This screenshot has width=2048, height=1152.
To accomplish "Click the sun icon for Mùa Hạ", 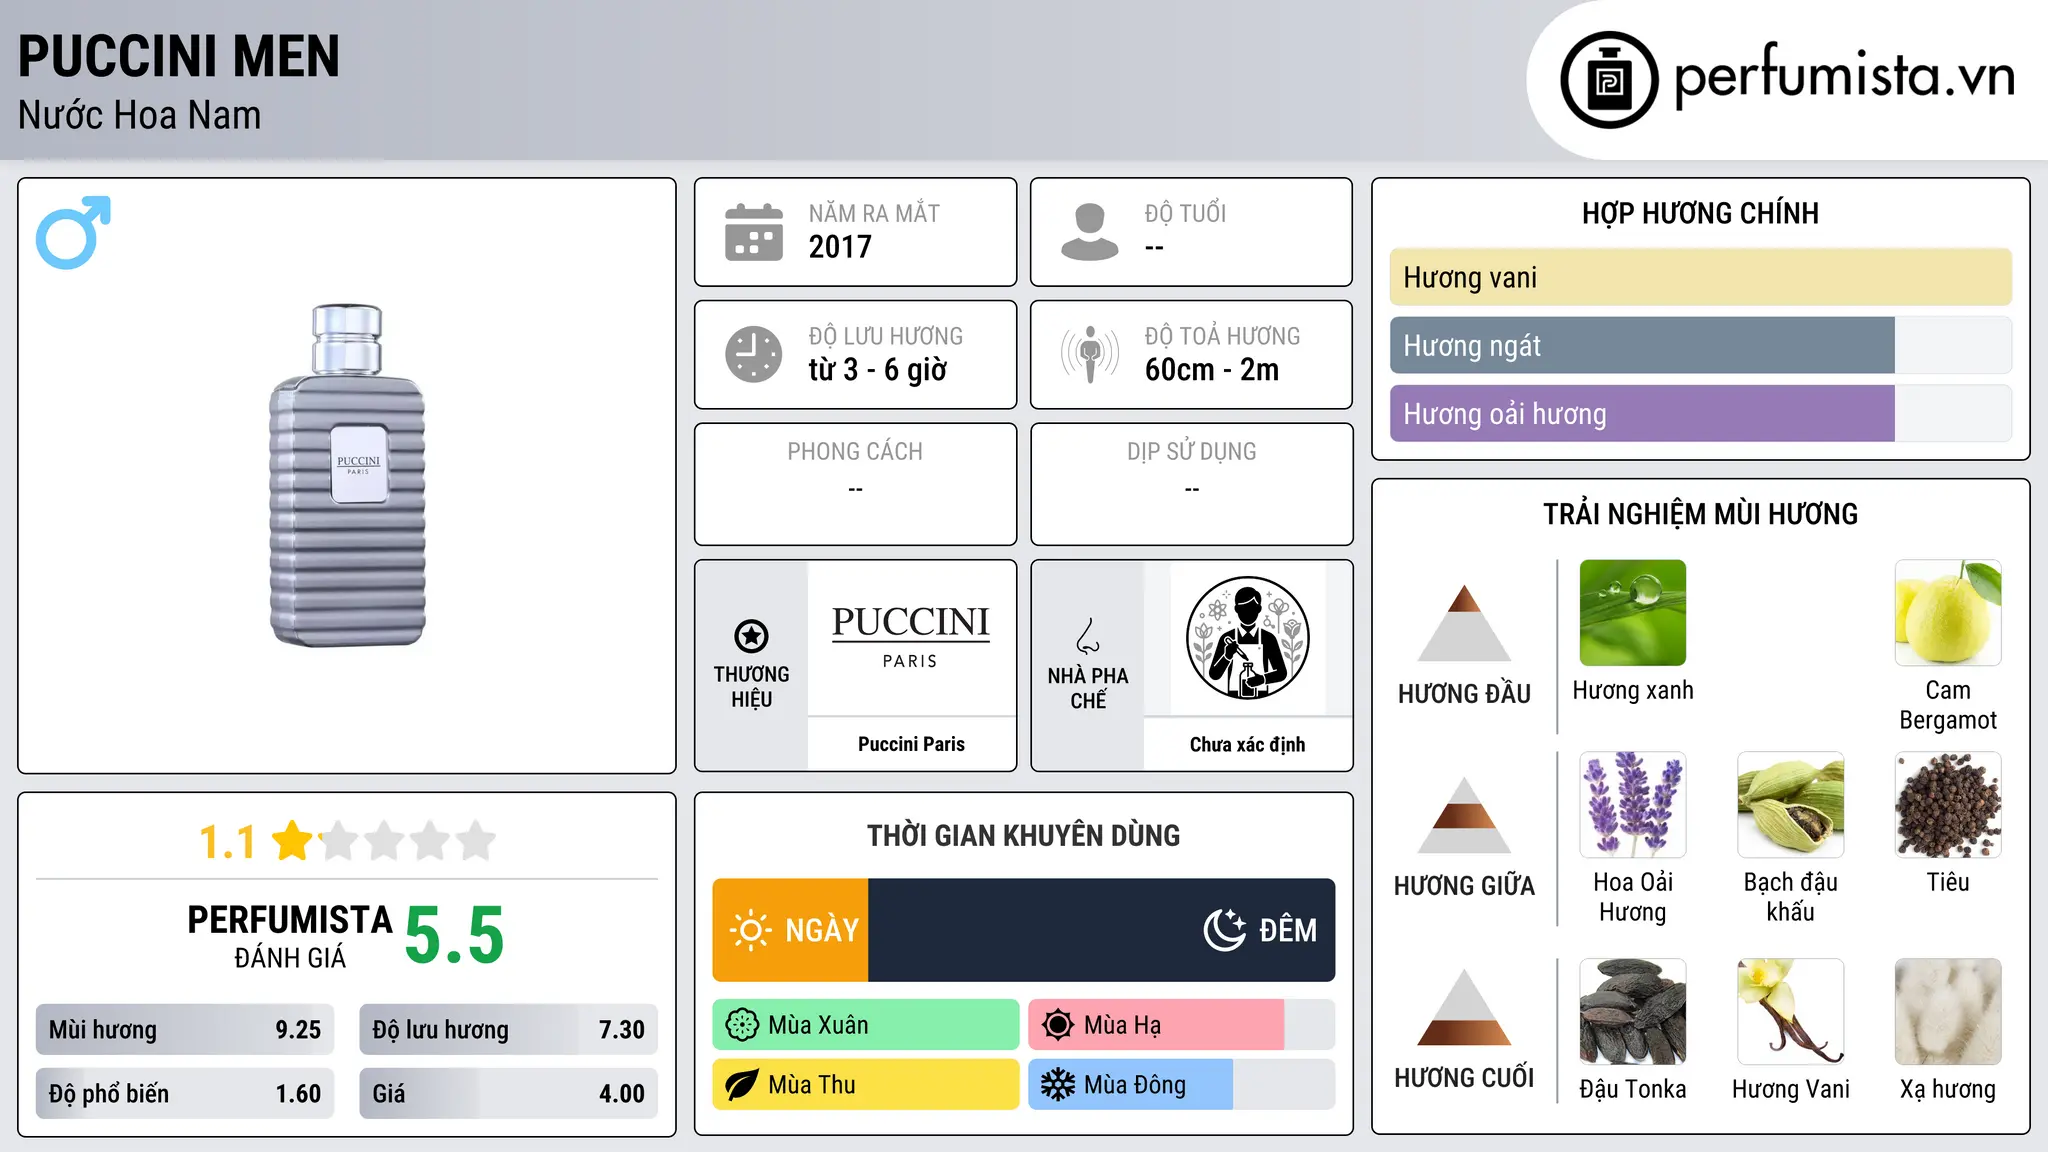I will click(x=1058, y=1025).
